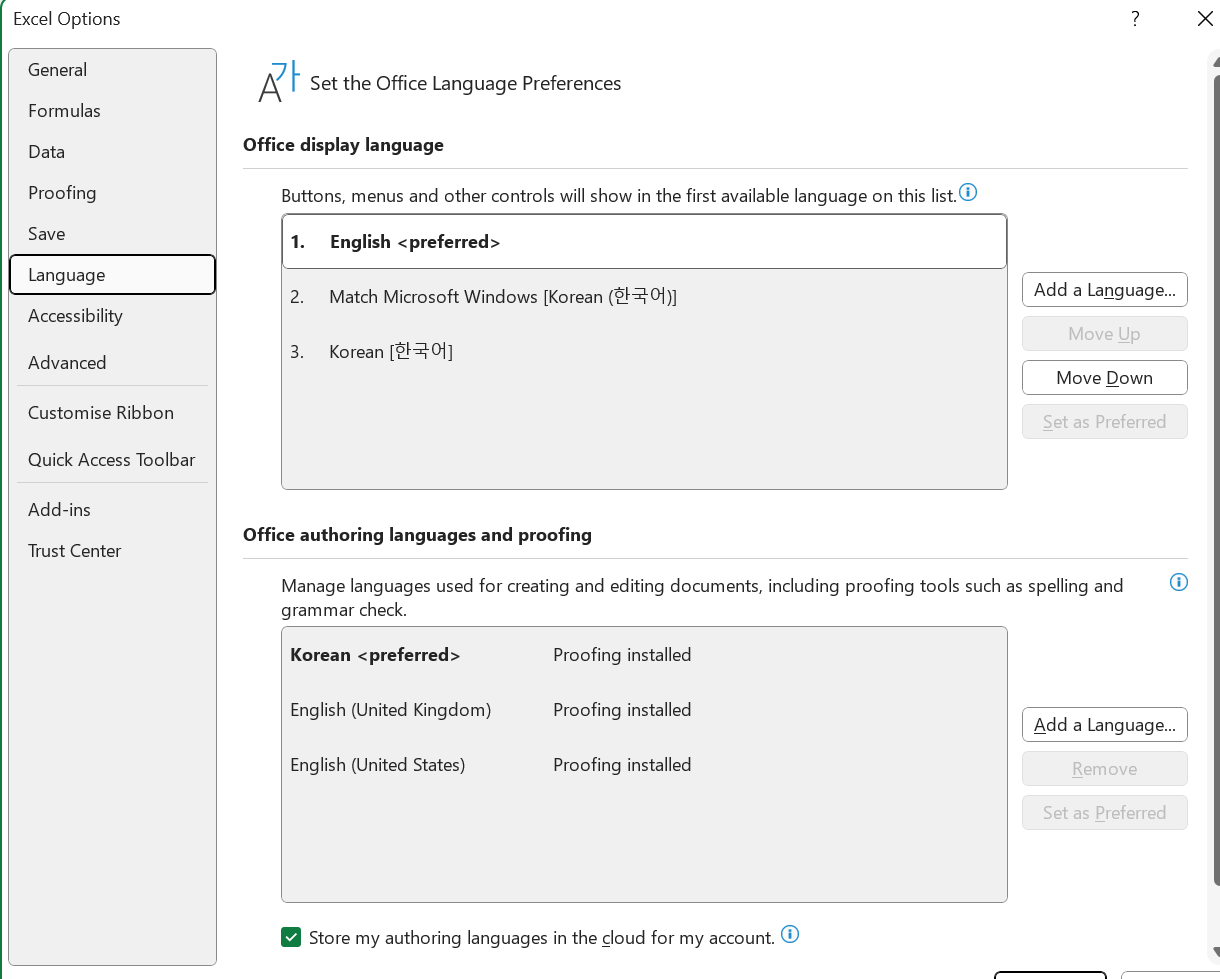Click the info icon next to cloud storage checkbox
The height and width of the screenshot is (979, 1220).
coord(790,935)
